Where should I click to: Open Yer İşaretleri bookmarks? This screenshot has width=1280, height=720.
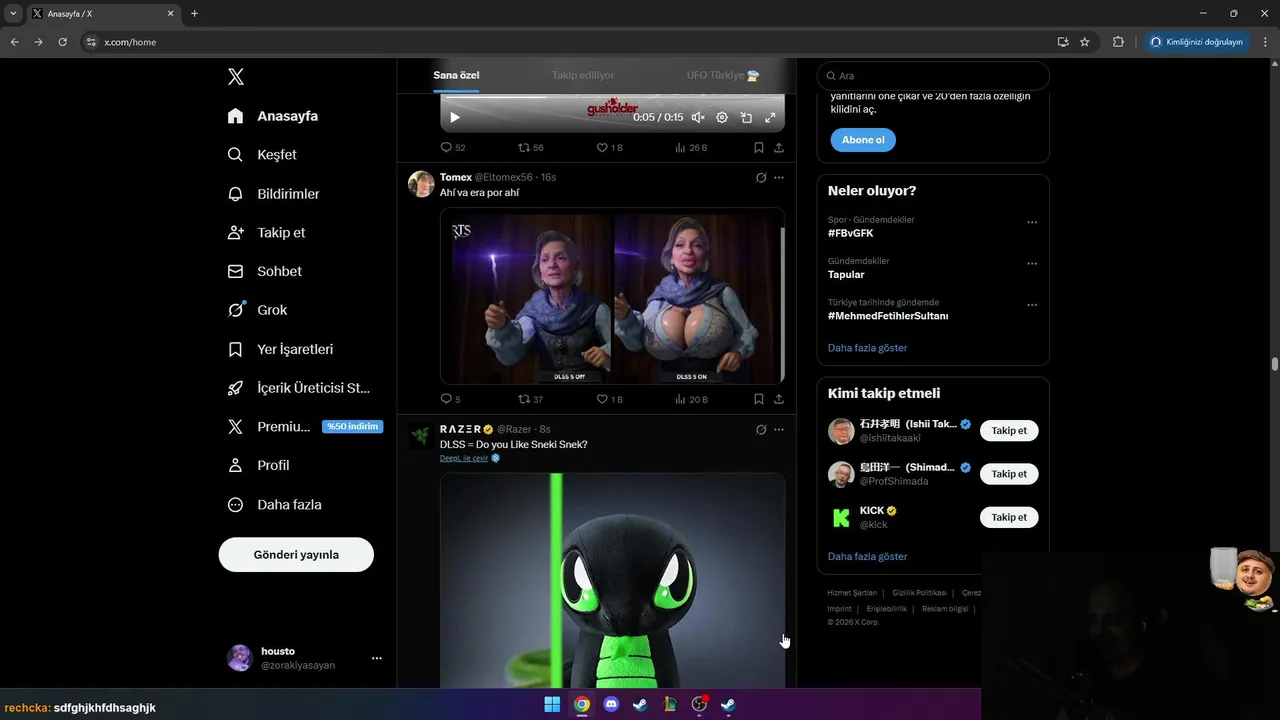pyautogui.click(x=280, y=349)
